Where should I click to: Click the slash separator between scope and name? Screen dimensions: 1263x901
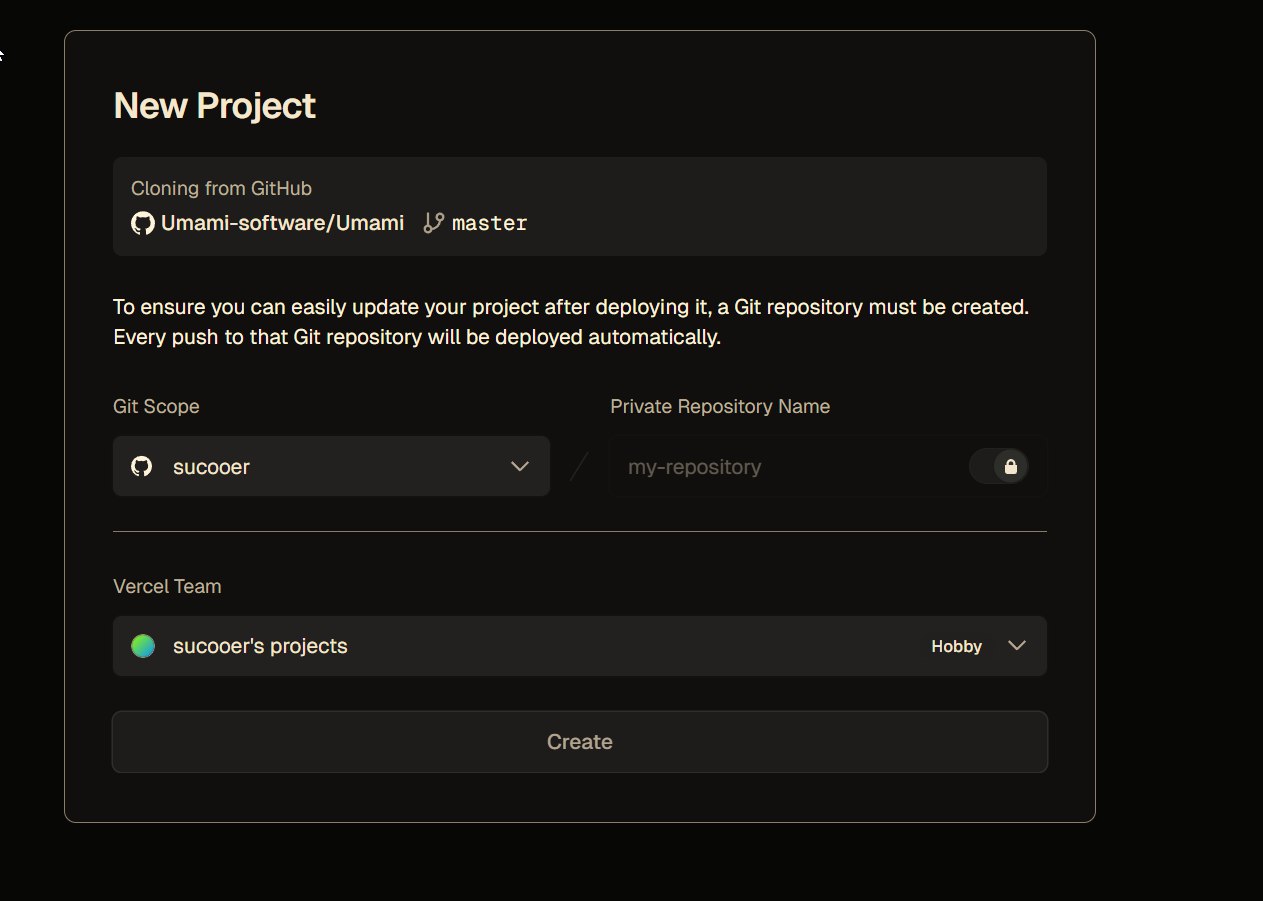pyautogui.click(x=579, y=466)
